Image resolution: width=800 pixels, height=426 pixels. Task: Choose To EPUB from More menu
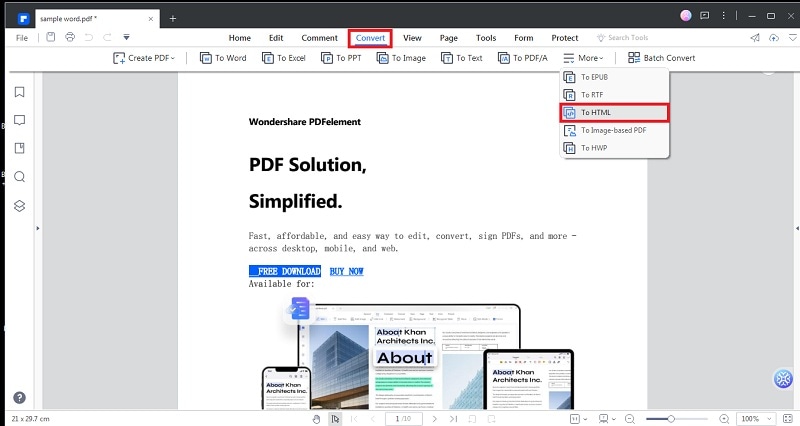click(x=614, y=77)
